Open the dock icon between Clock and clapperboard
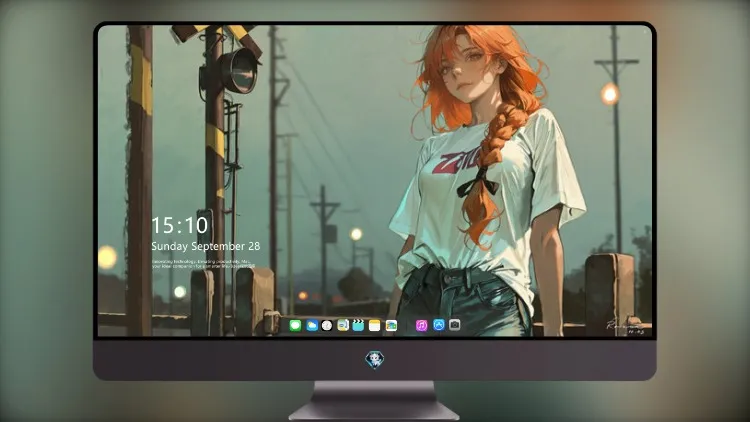The image size is (750, 422). [342, 325]
